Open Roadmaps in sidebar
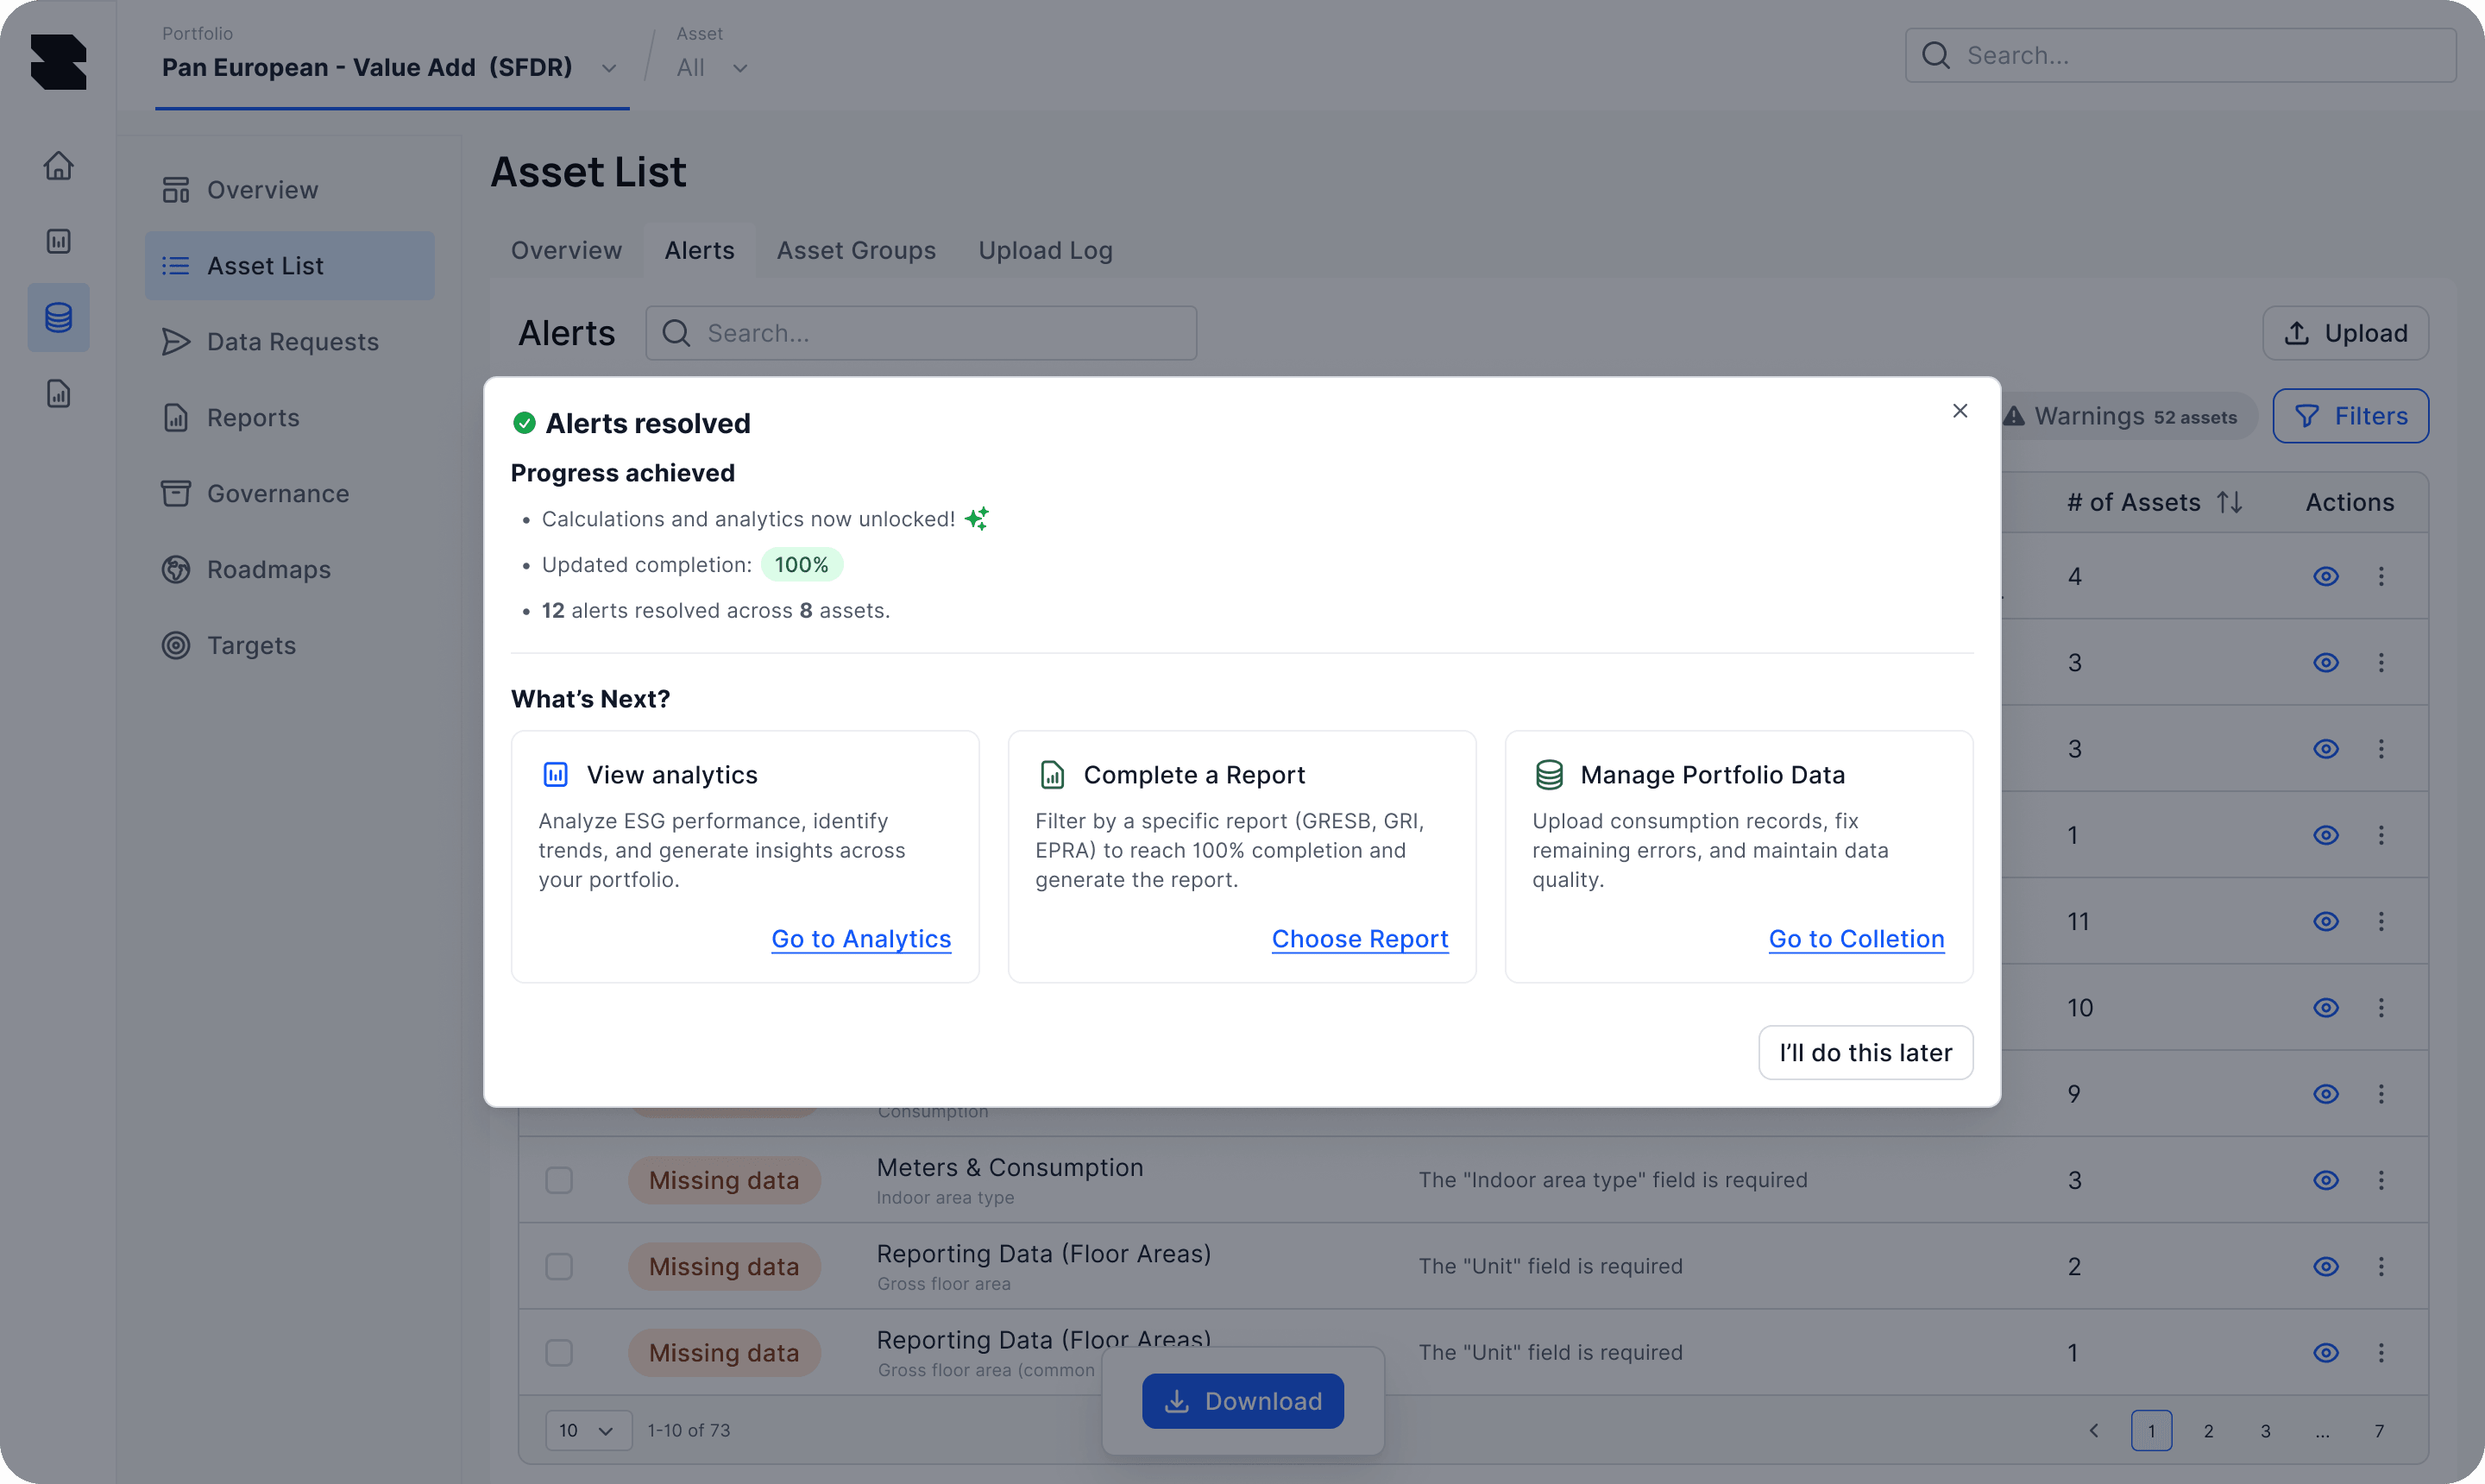This screenshot has height=1484, width=2485. [x=290, y=569]
